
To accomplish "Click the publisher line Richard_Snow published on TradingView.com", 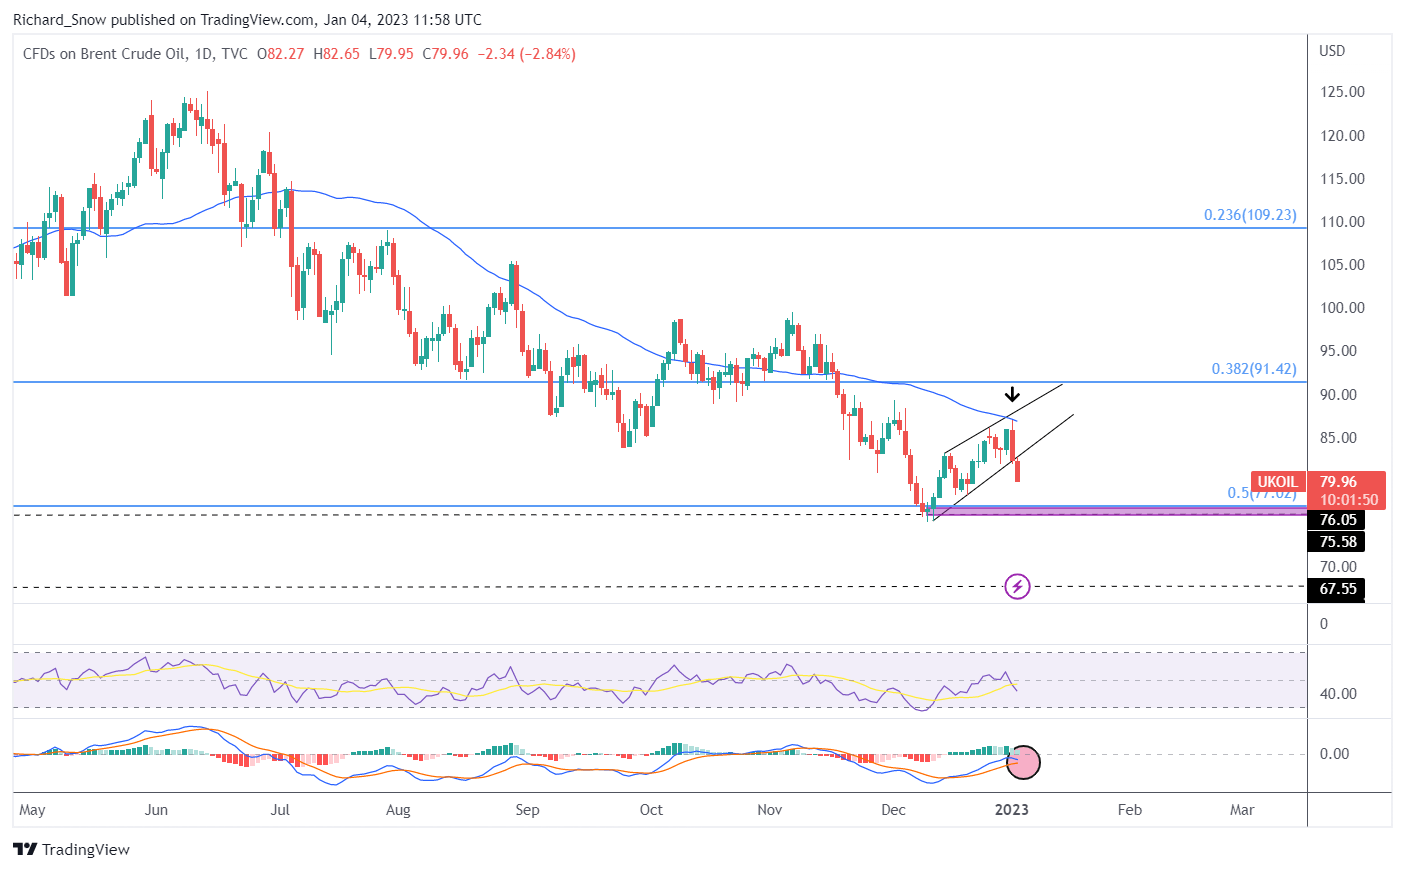I will pyautogui.click(x=247, y=20).
